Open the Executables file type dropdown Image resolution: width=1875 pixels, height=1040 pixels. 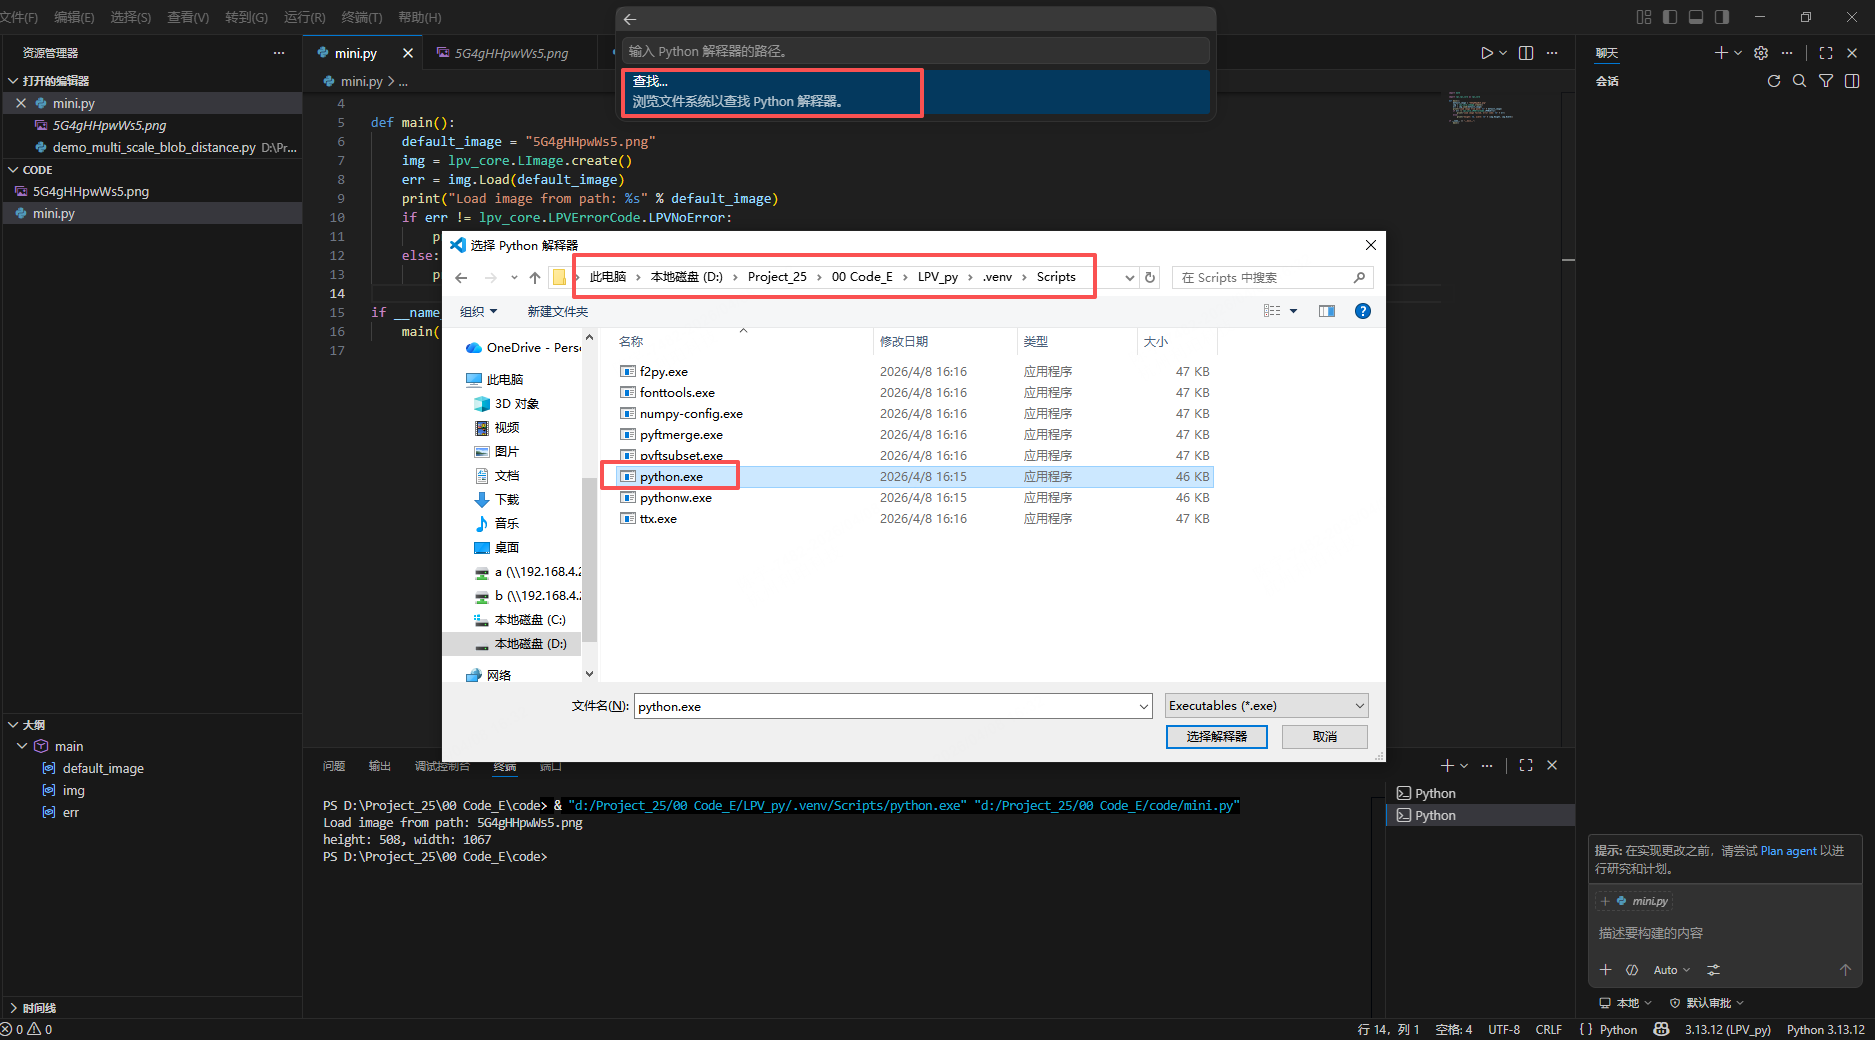1266,706
